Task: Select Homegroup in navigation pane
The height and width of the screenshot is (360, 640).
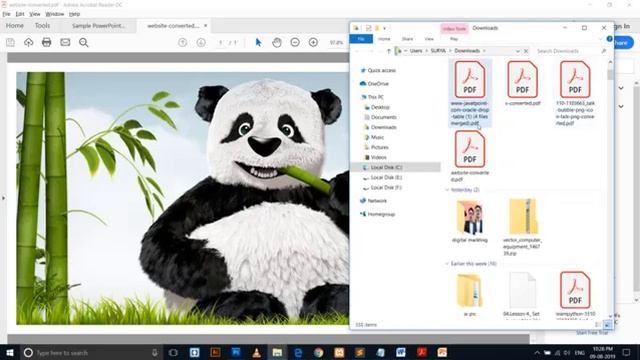Action: [381, 214]
